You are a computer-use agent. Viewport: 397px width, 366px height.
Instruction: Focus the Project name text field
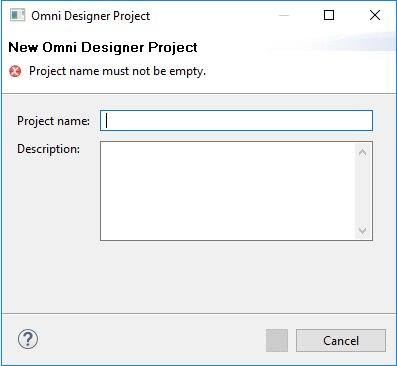pyautogui.click(x=236, y=120)
